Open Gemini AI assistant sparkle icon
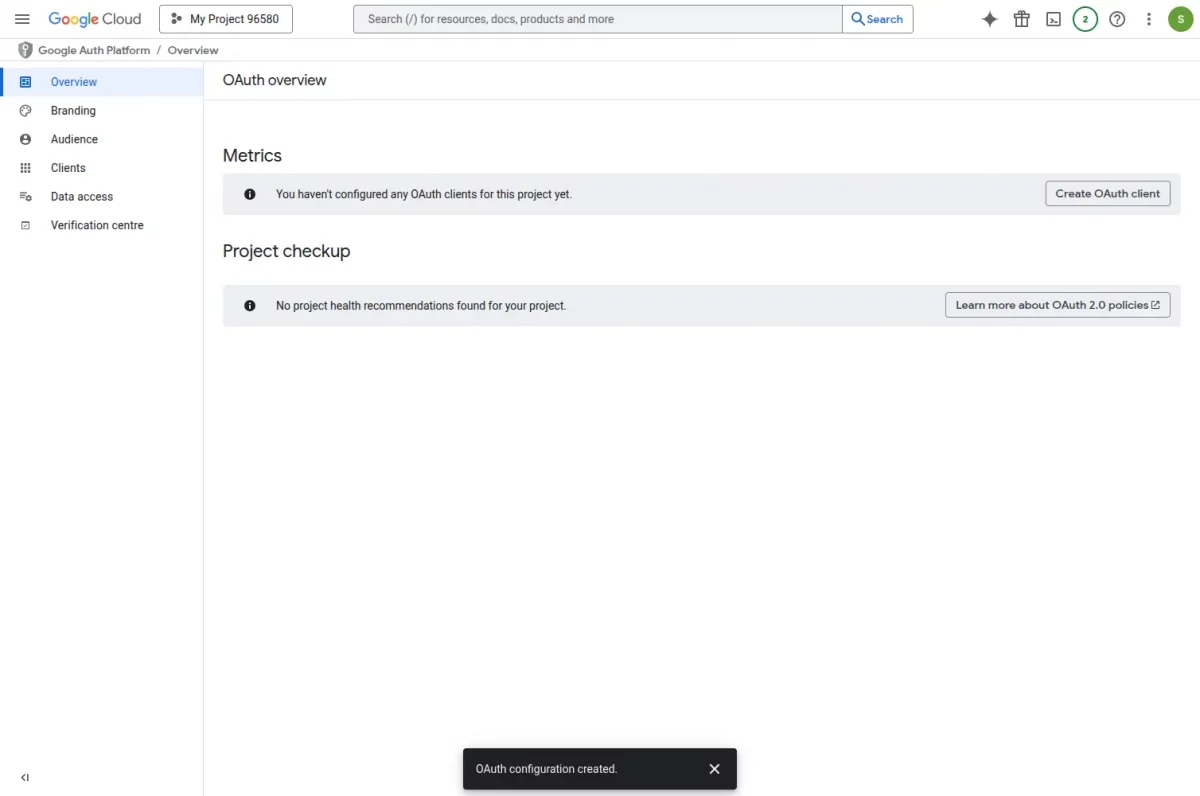The image size is (1200, 796). pos(990,19)
